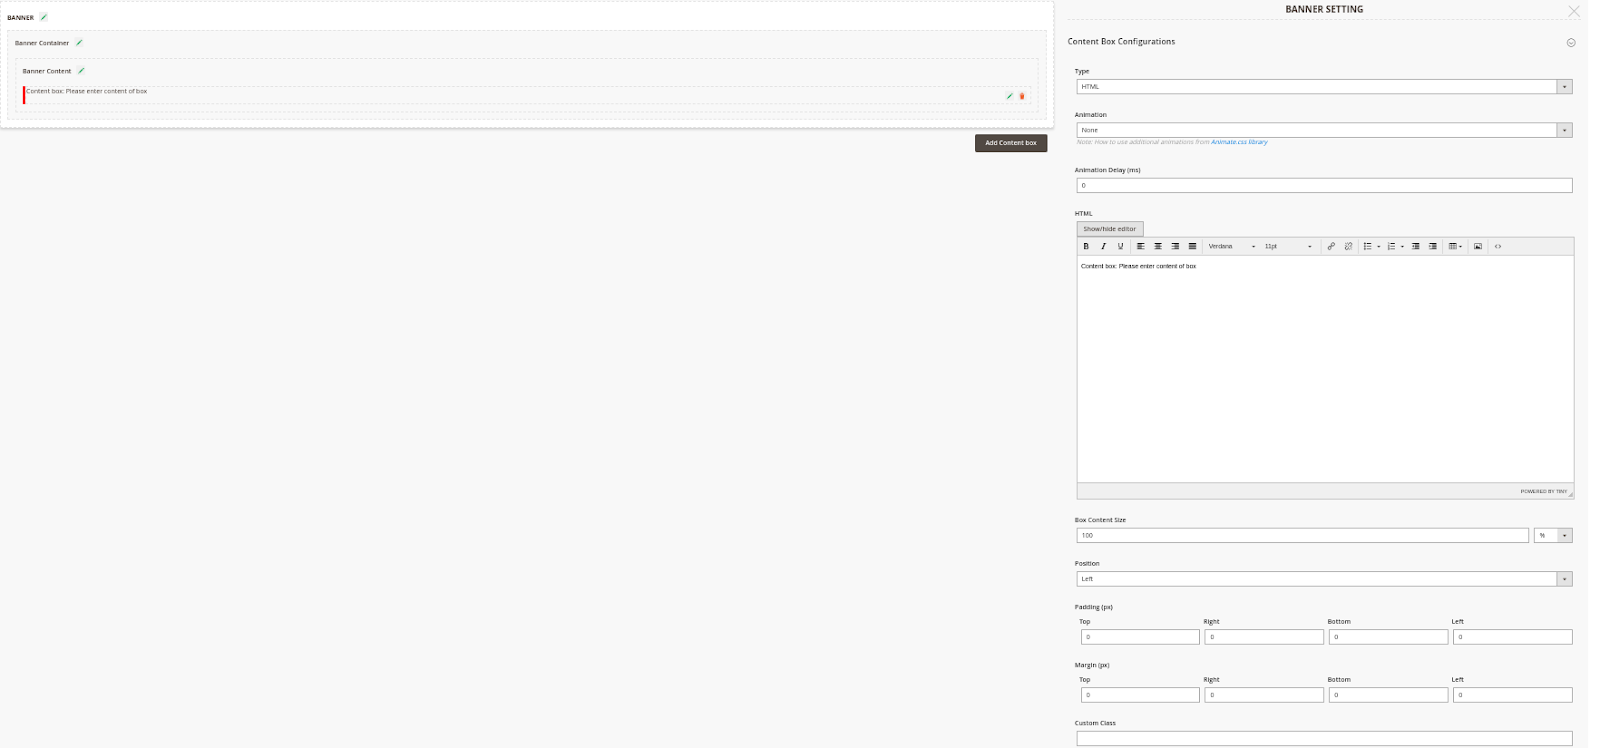The height and width of the screenshot is (748, 1600).
Task: Edit the Banner Content with pencil icon
Action: [x=81, y=71]
